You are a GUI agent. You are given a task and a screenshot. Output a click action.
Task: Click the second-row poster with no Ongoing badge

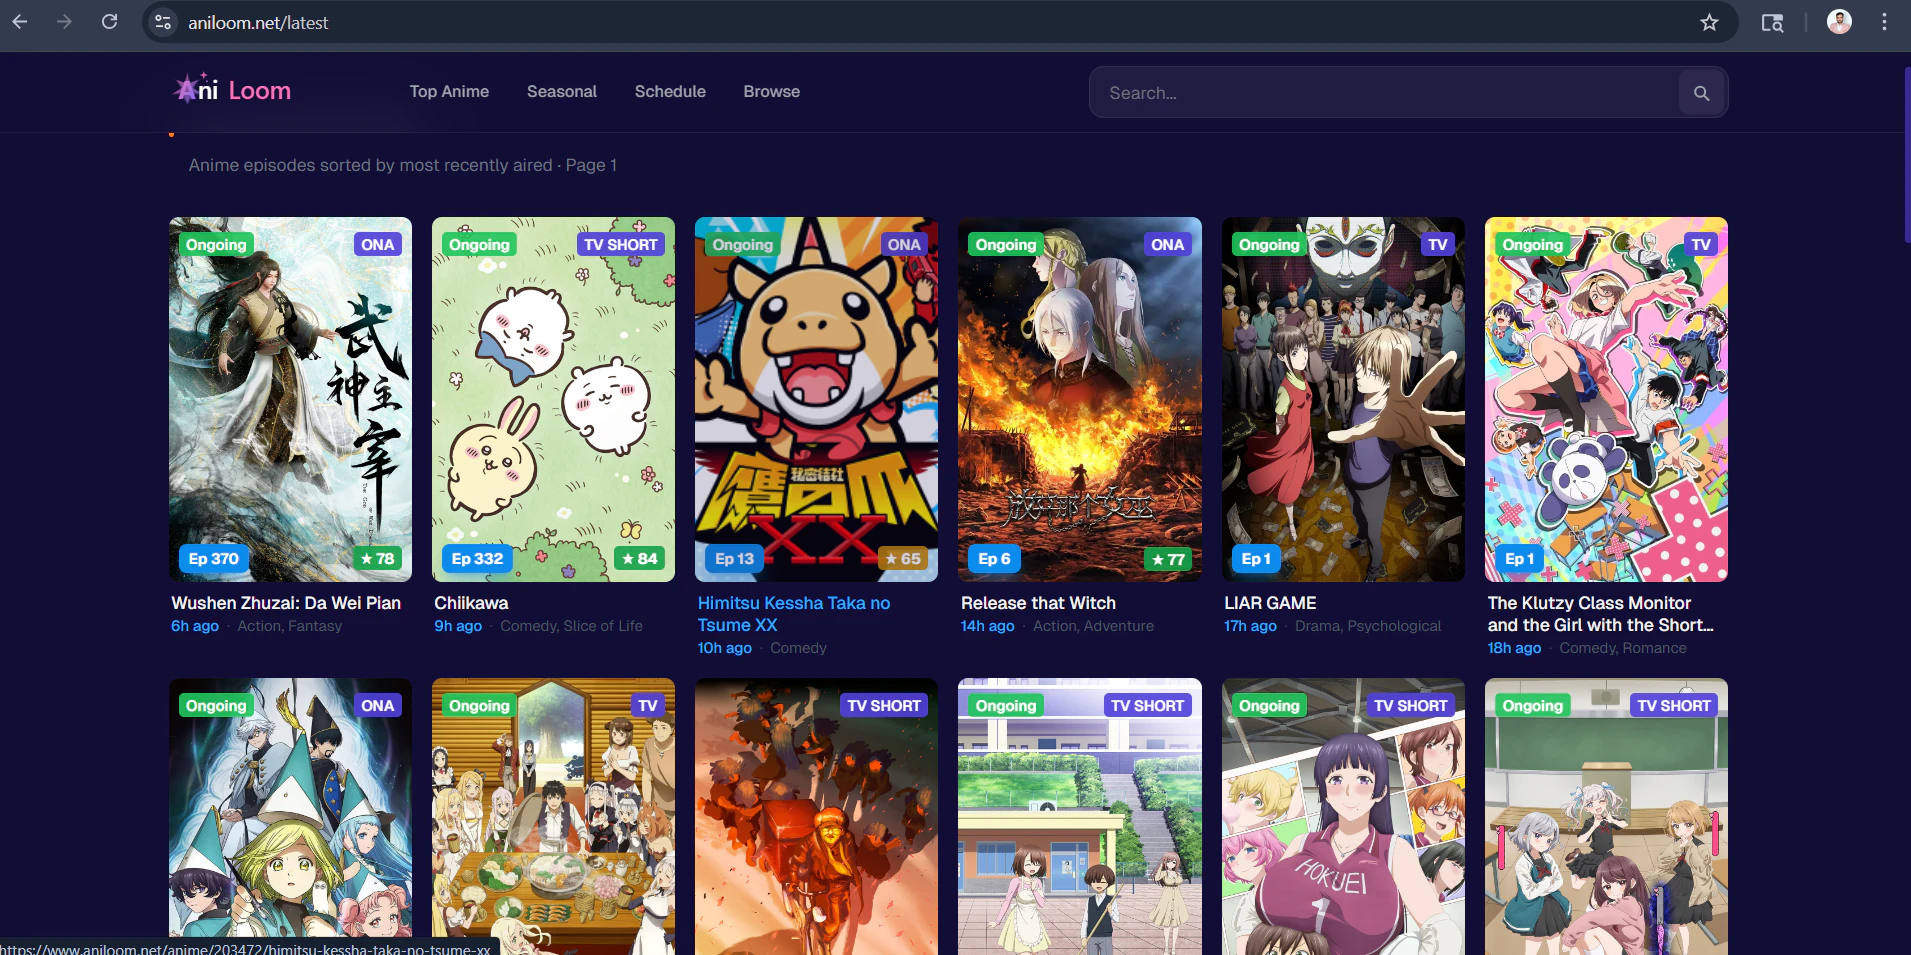point(816,816)
